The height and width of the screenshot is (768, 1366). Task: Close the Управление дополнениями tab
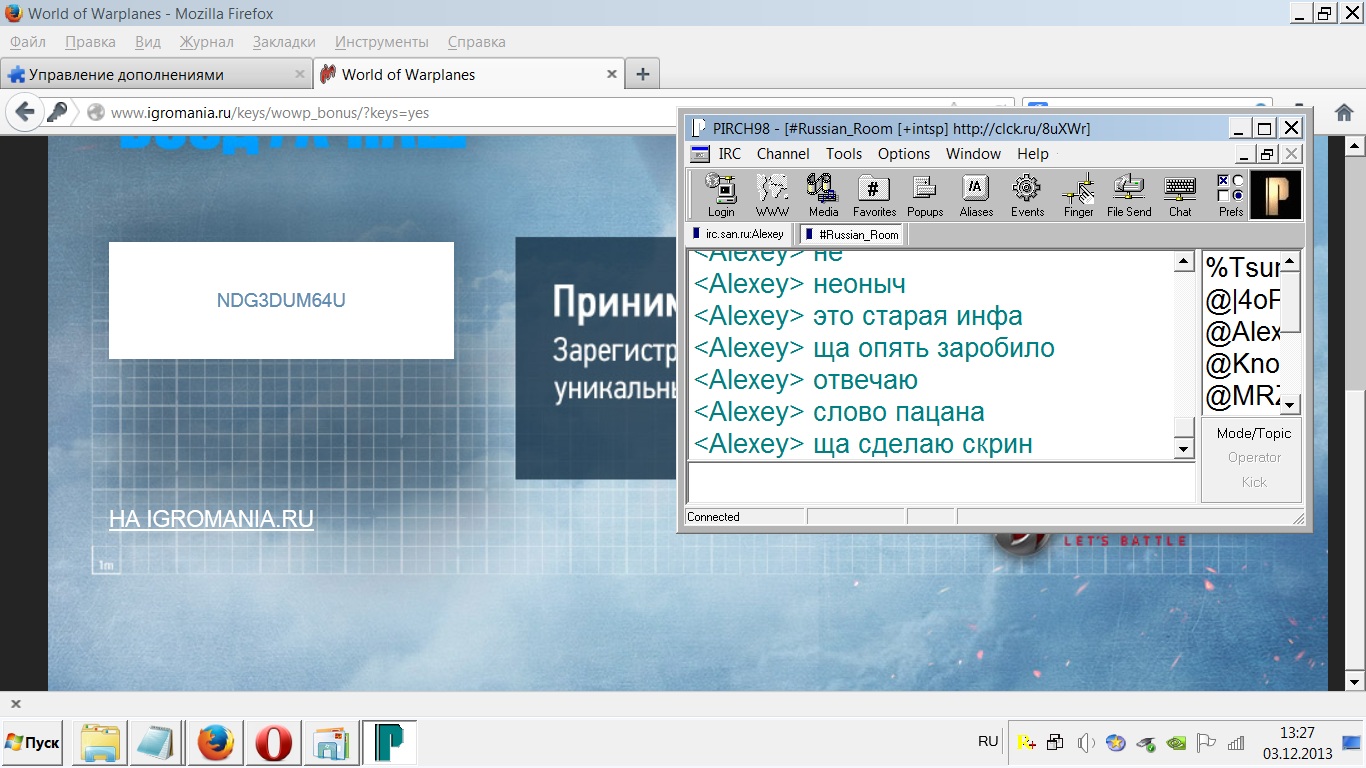tap(300, 74)
